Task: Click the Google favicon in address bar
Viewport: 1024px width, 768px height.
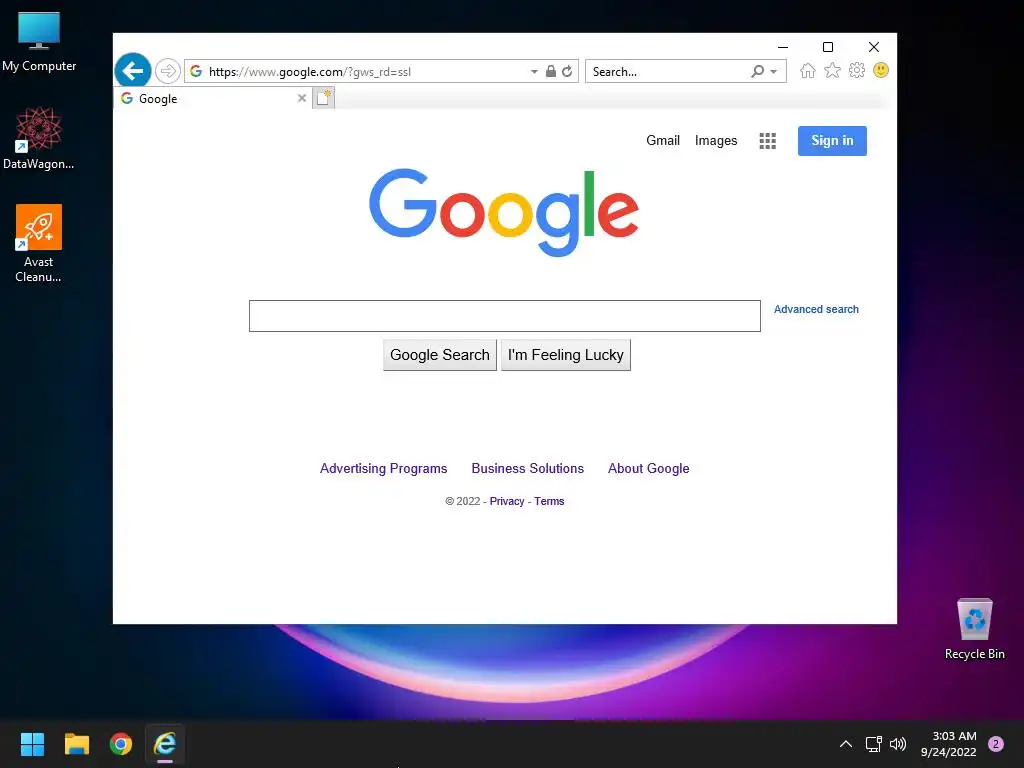Action: (196, 71)
